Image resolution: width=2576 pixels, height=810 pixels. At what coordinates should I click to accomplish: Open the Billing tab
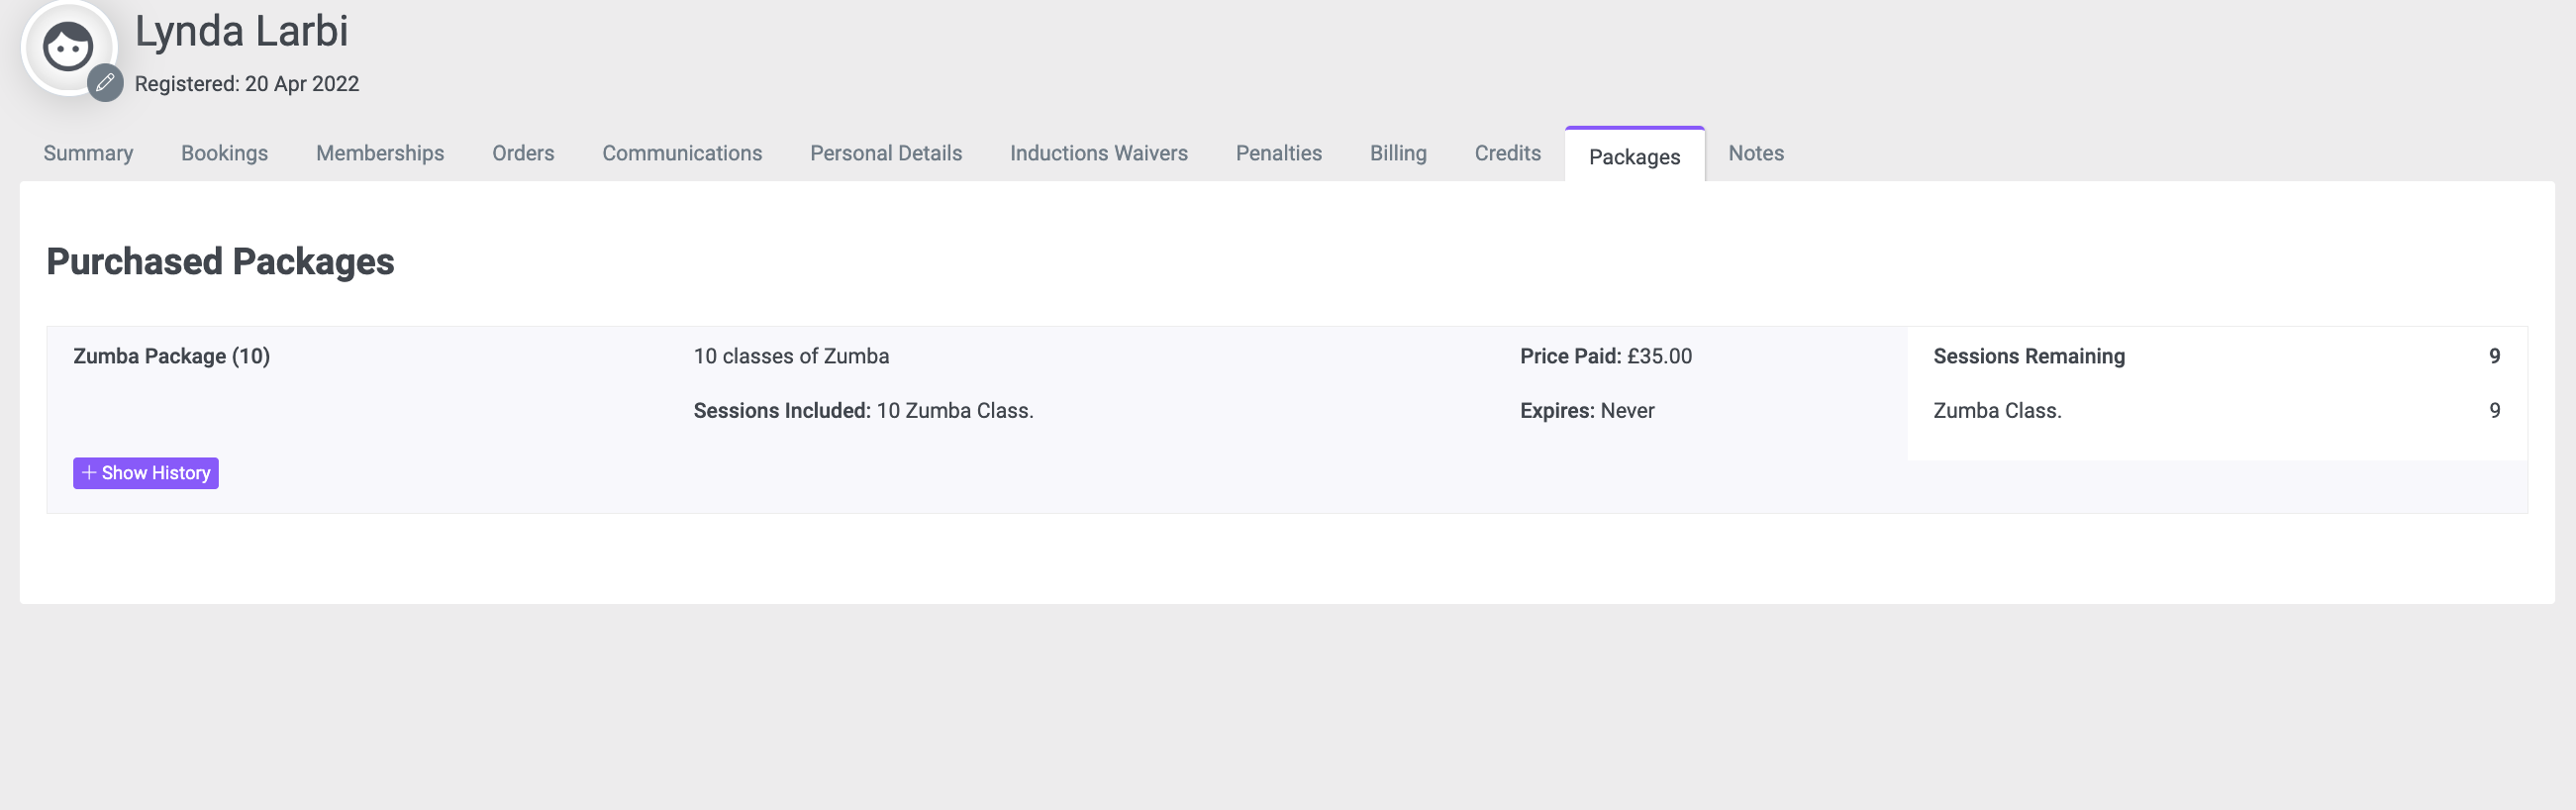click(1398, 153)
